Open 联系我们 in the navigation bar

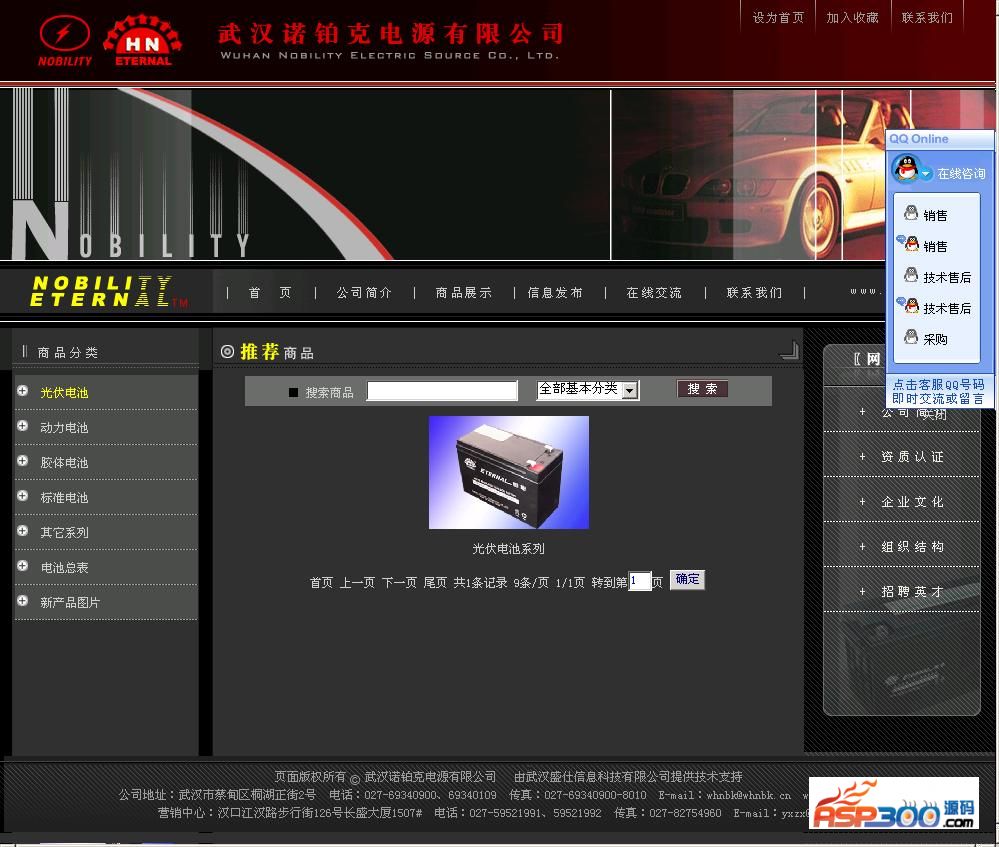754,293
